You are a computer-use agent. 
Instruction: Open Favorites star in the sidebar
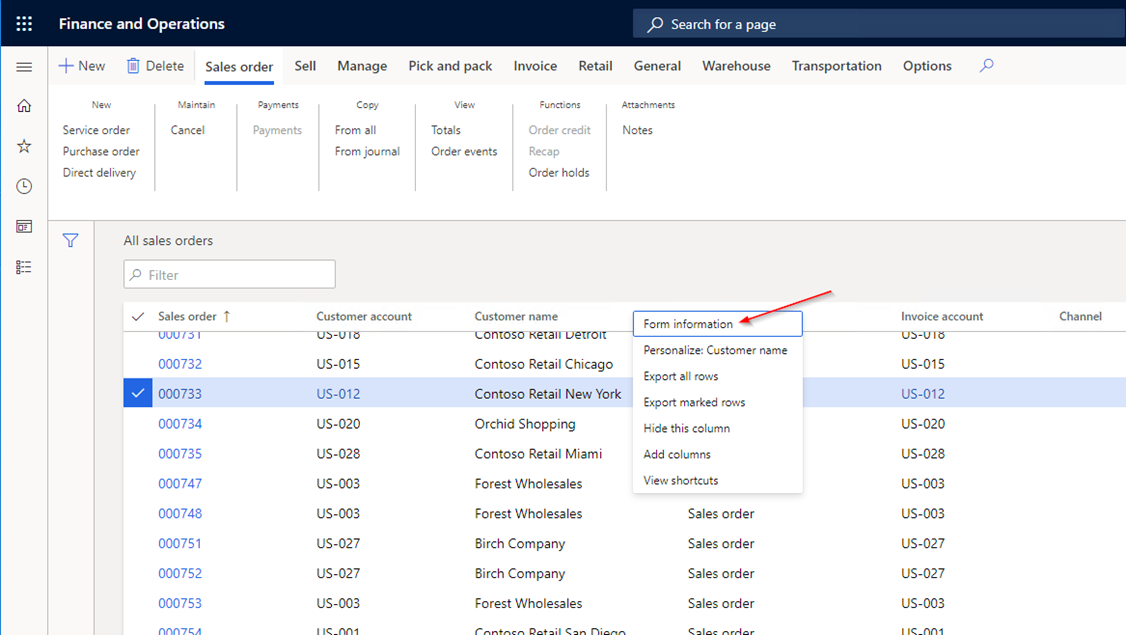pos(24,146)
